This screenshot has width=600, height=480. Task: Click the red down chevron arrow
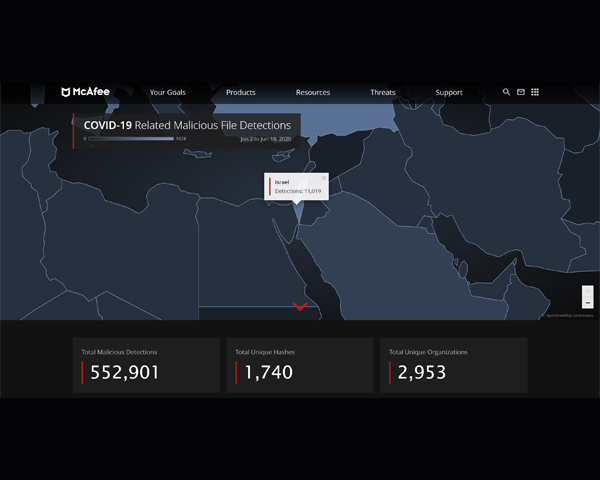pyautogui.click(x=299, y=306)
